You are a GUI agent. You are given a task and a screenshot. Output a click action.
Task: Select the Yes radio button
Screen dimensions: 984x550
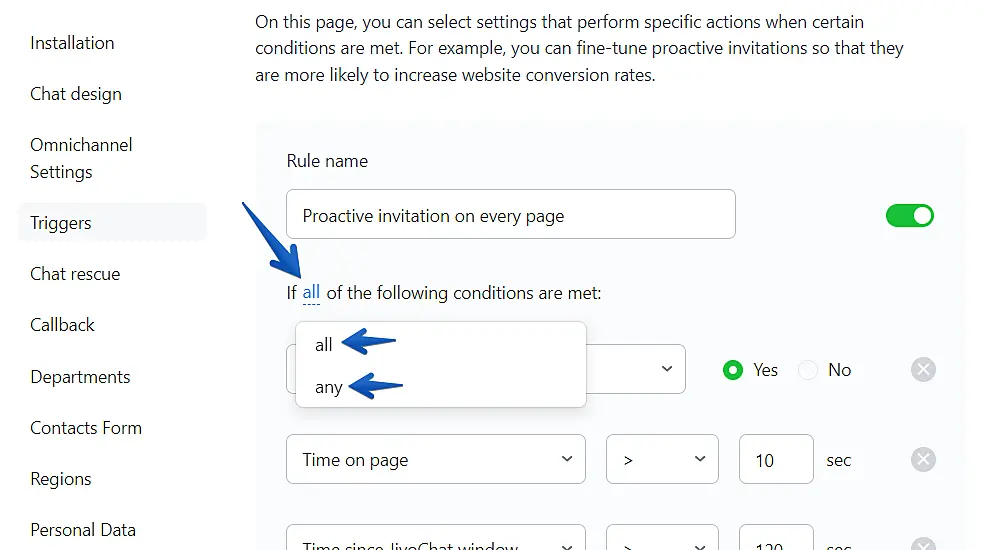(x=734, y=370)
